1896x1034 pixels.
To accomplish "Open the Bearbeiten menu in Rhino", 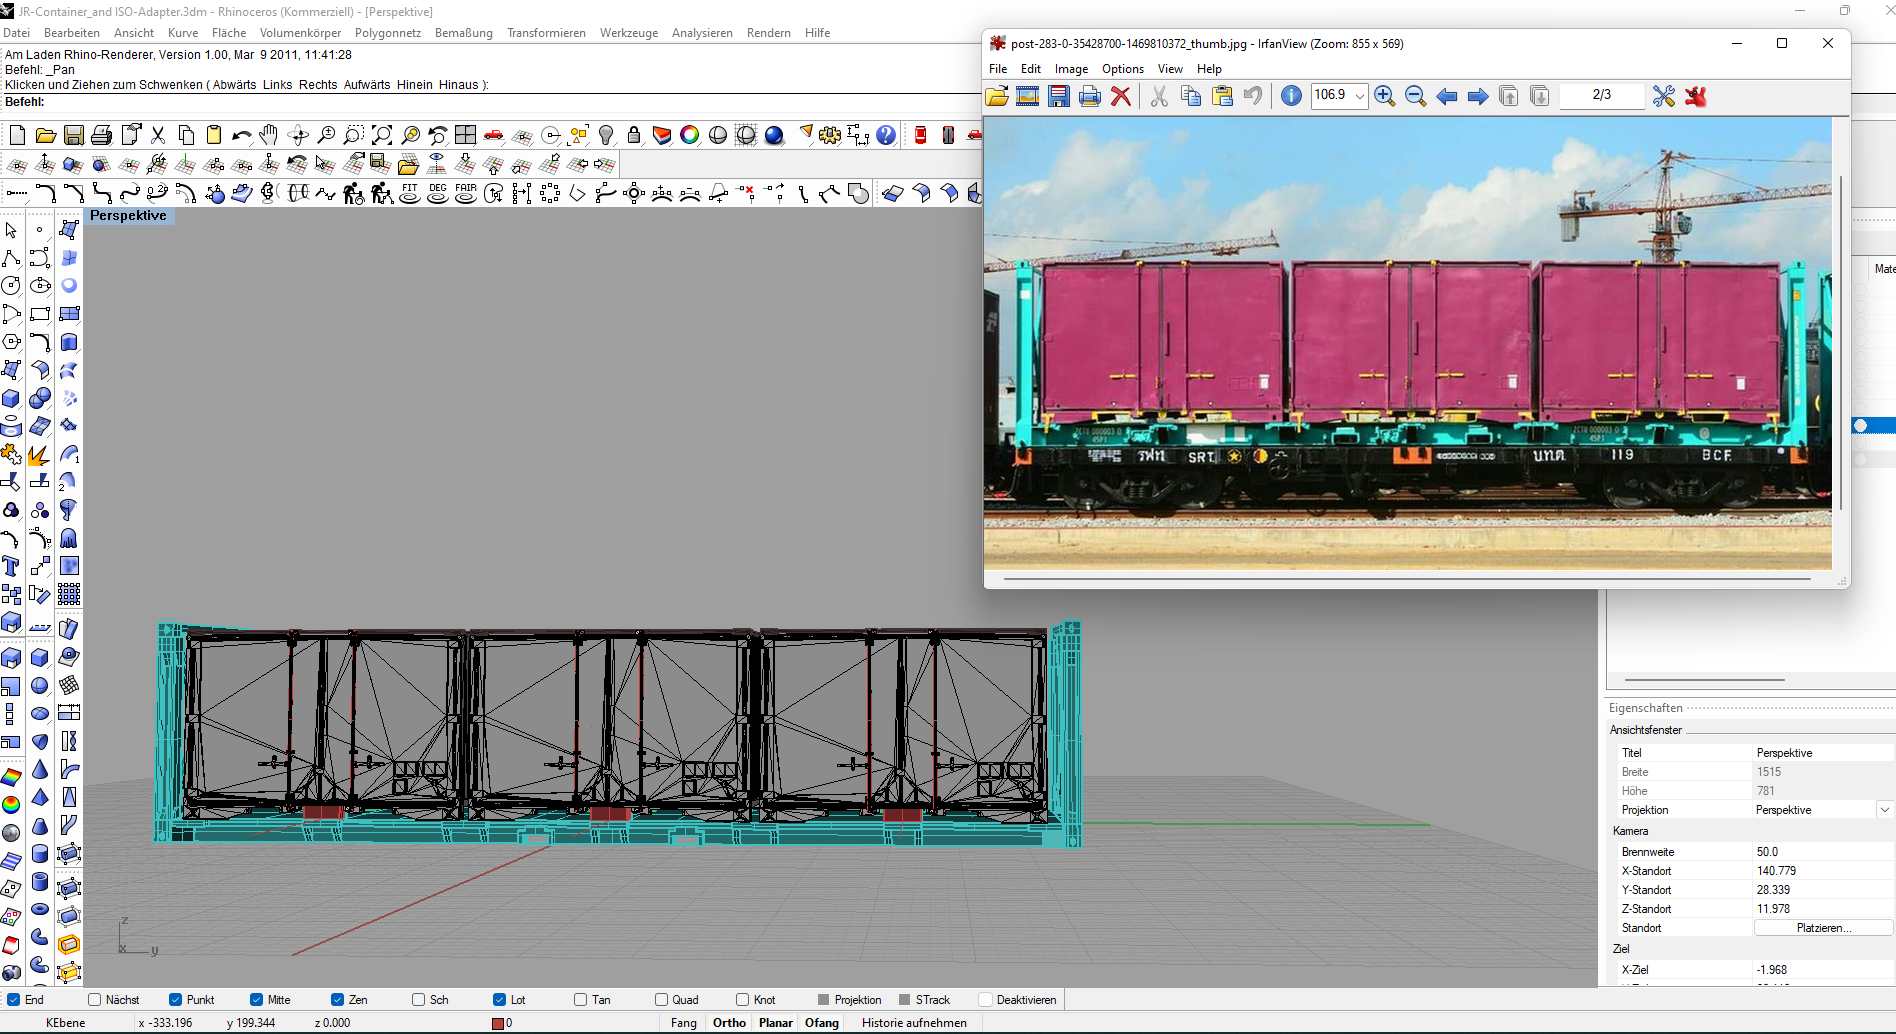I will (72, 33).
